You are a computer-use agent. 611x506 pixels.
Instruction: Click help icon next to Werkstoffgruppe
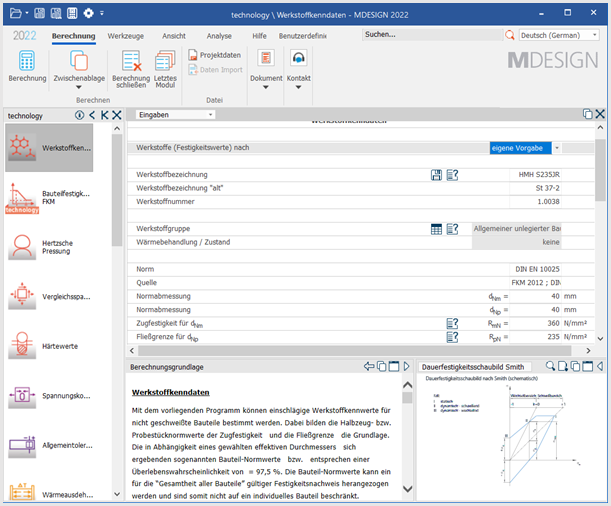452,229
